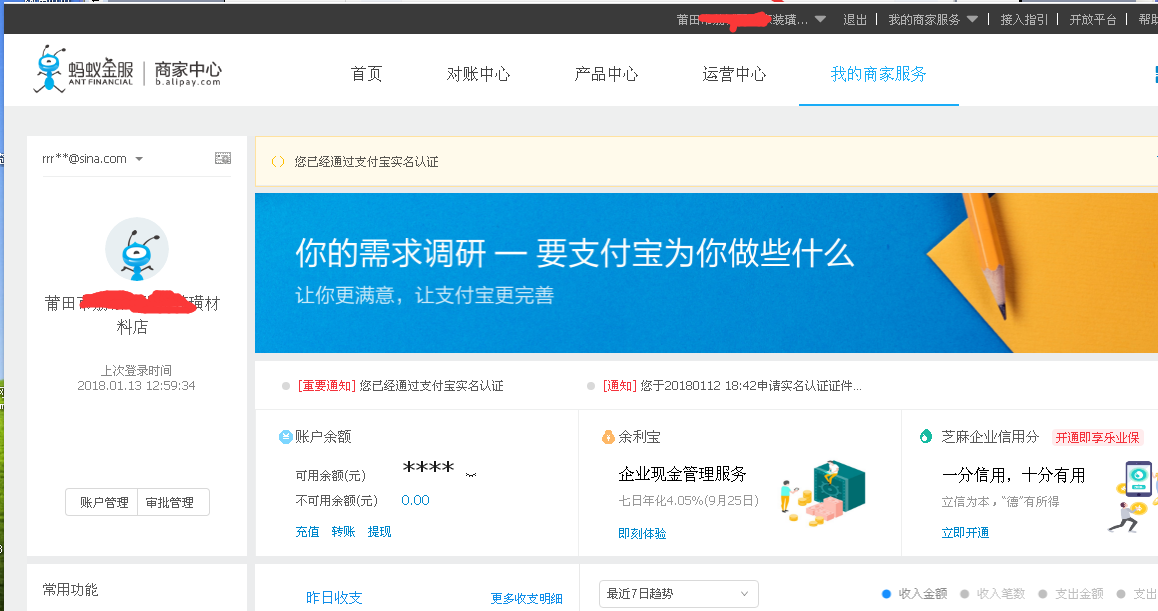Click the ant avatar profile picture
Image resolution: width=1158 pixels, height=611 pixels.
coord(137,249)
